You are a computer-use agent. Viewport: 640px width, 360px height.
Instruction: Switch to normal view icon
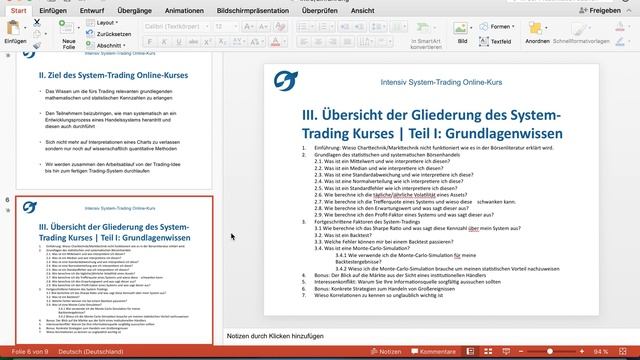click(x=470, y=351)
